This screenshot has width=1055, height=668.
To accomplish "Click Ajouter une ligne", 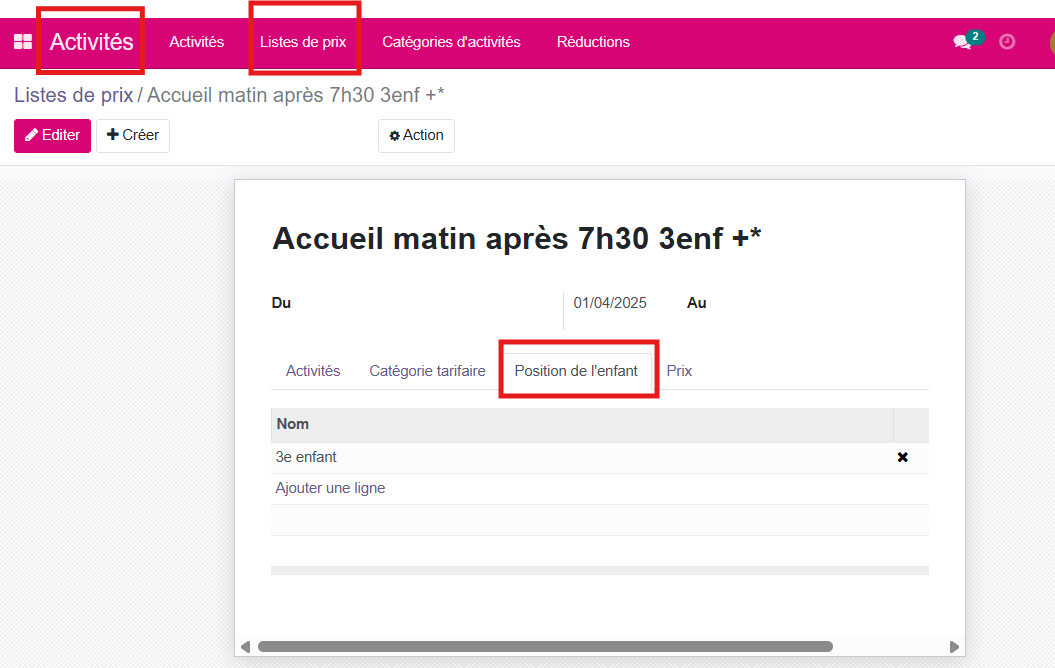I will (330, 488).
